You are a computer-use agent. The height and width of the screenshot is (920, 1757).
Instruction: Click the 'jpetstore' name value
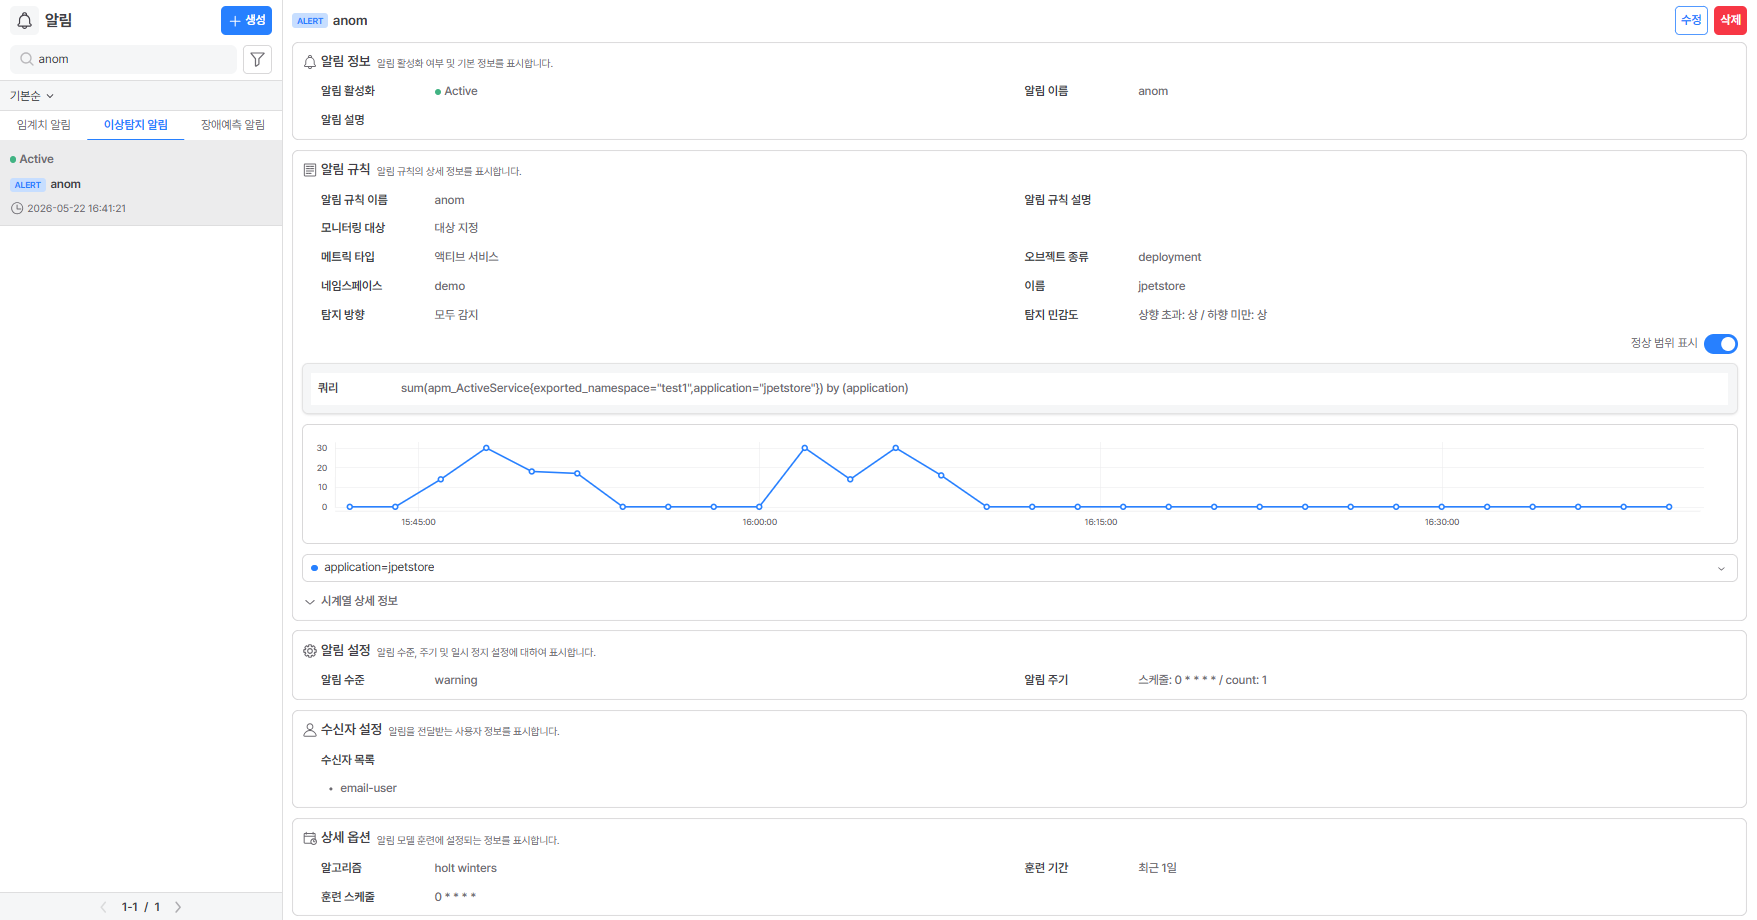pos(1161,286)
